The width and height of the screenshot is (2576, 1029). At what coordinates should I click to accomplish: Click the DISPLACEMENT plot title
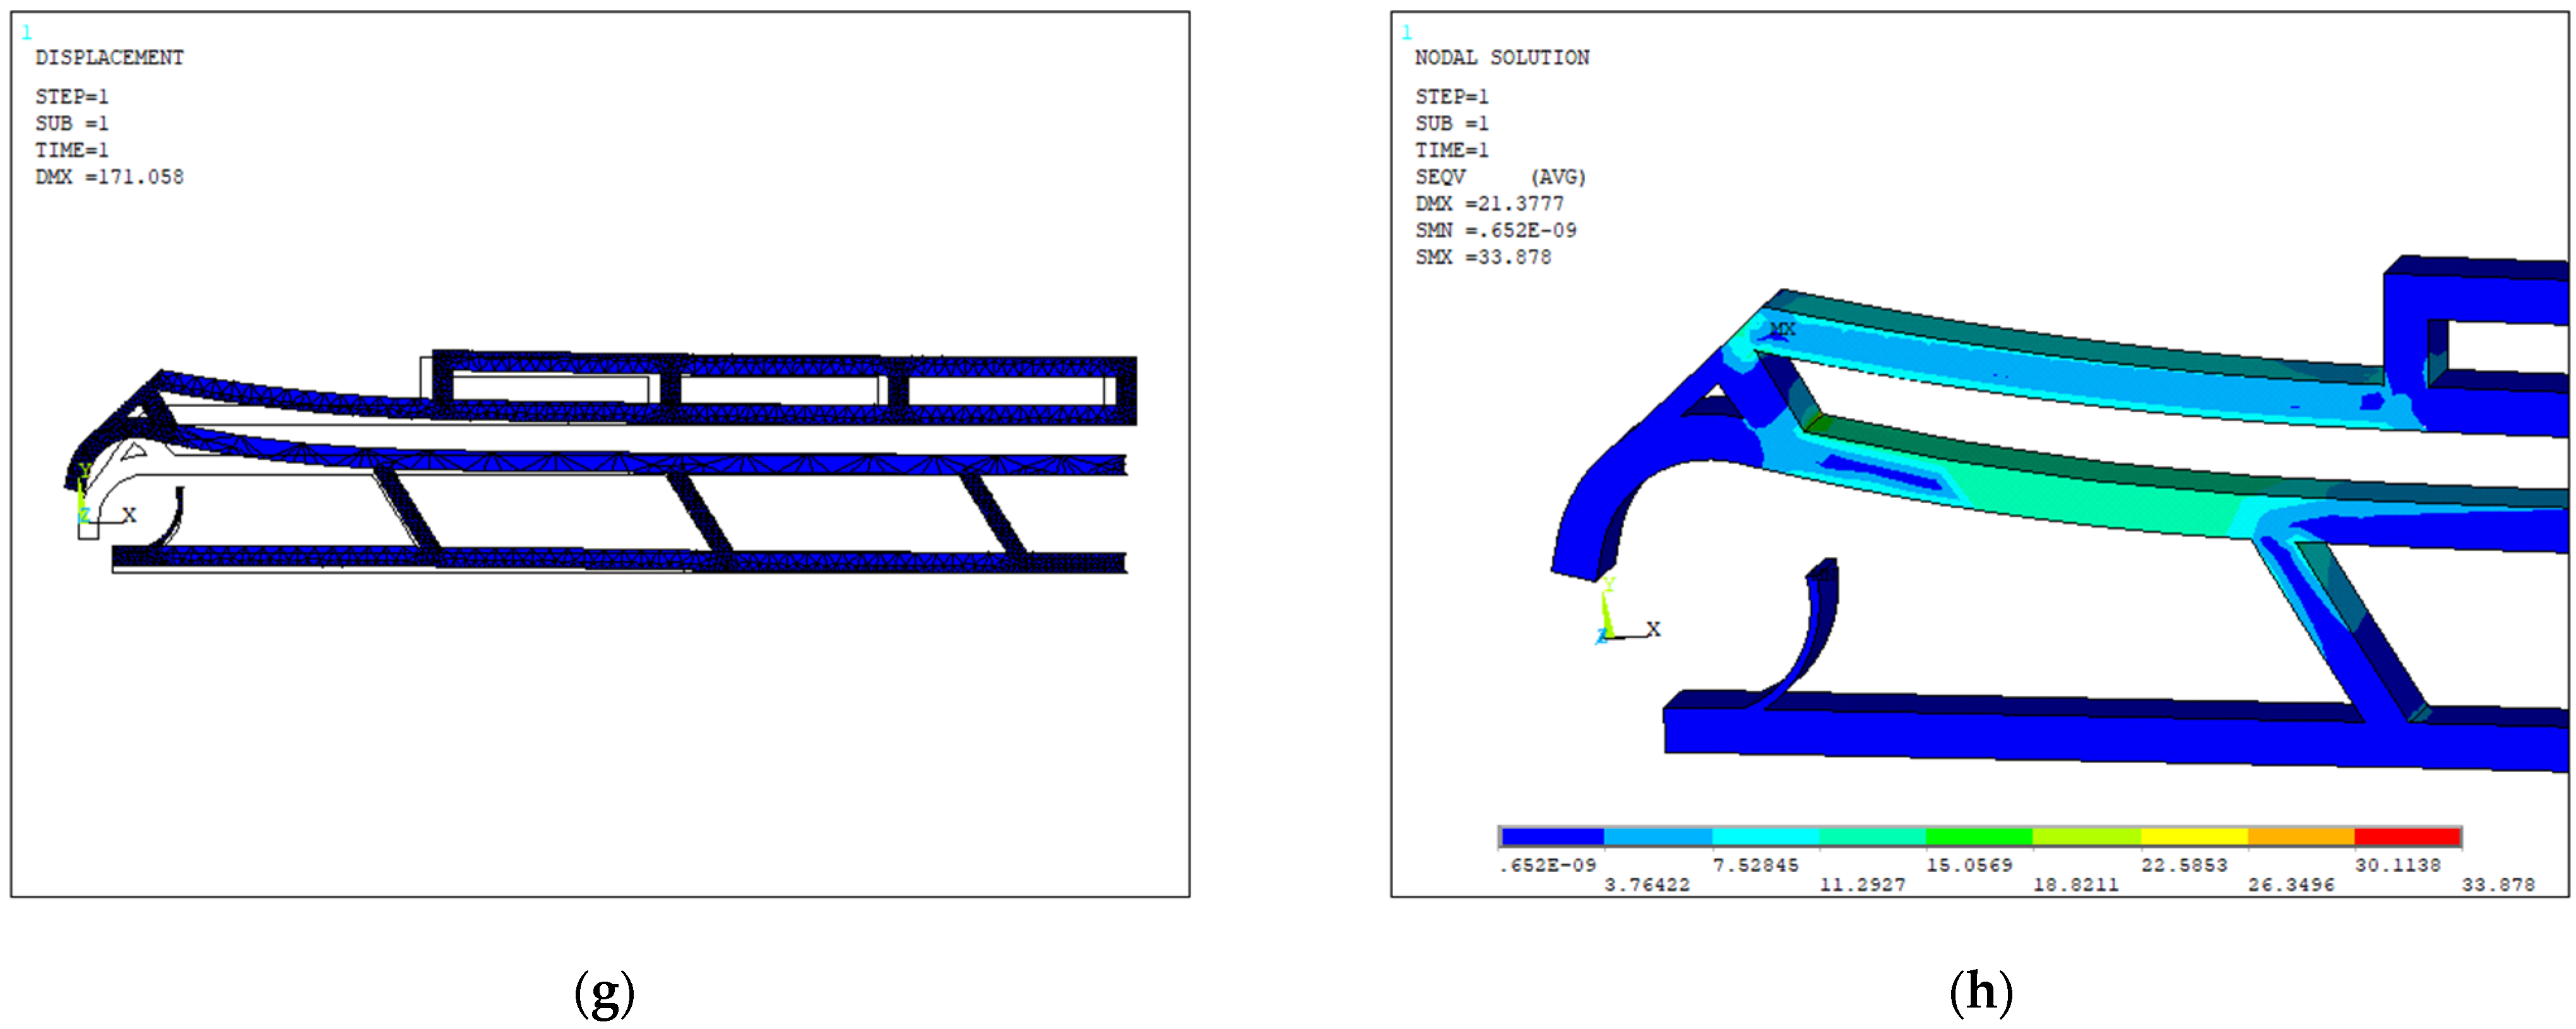[x=109, y=58]
